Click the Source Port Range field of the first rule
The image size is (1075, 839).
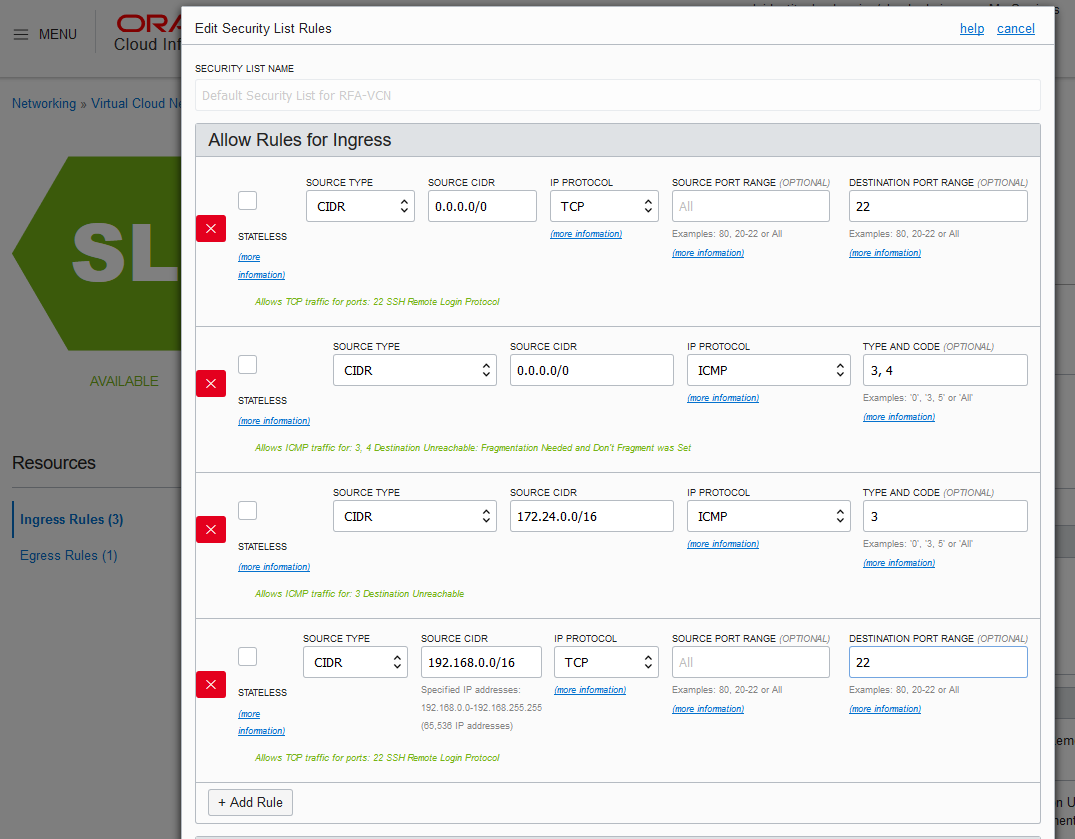coord(751,206)
